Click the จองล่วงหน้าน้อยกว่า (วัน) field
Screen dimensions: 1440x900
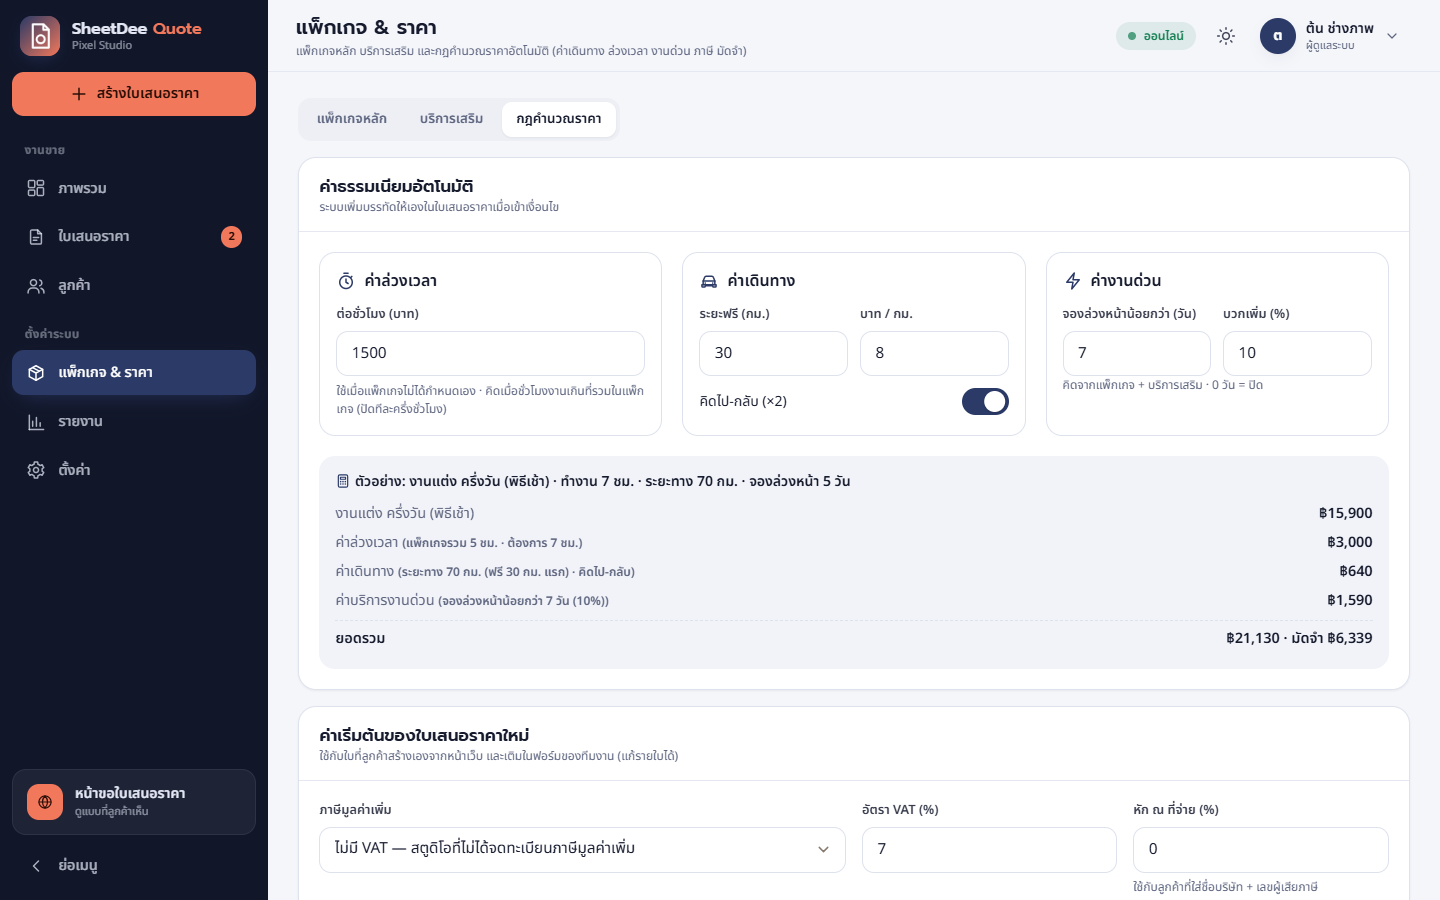click(x=1137, y=353)
